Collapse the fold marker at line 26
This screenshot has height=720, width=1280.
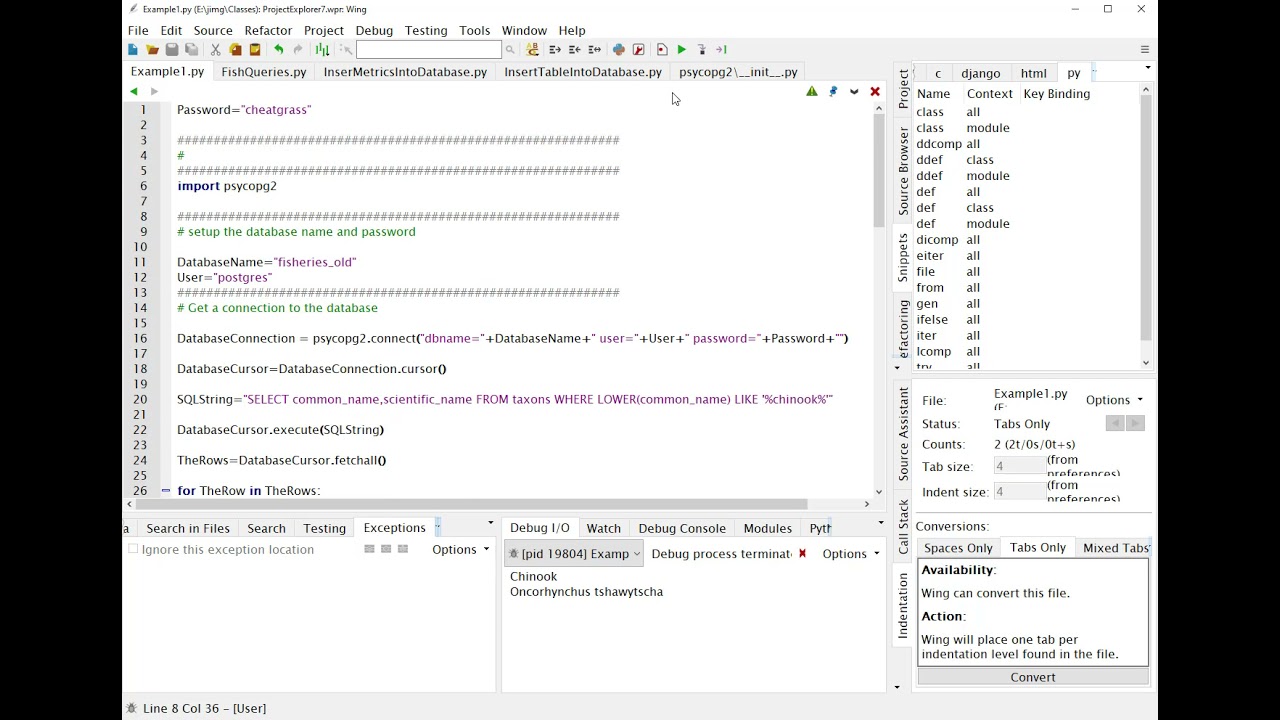(165, 491)
